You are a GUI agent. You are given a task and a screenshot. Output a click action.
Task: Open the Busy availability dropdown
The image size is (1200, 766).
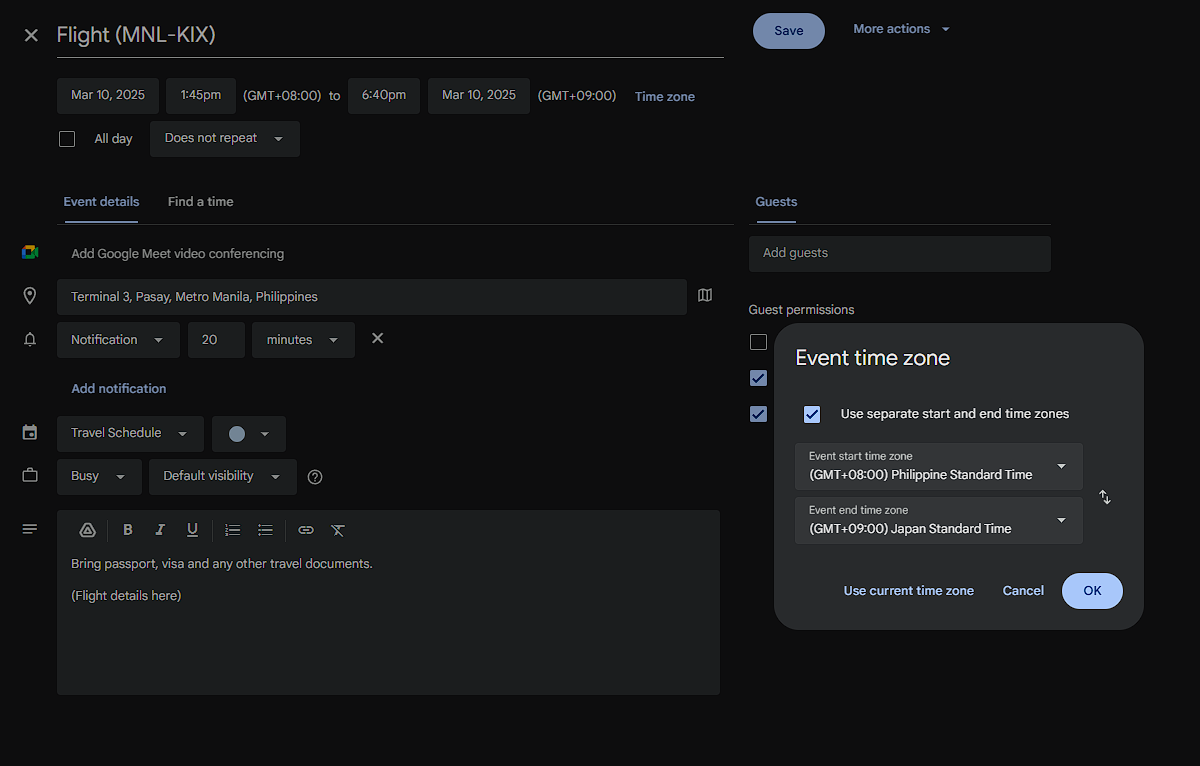tap(99, 477)
